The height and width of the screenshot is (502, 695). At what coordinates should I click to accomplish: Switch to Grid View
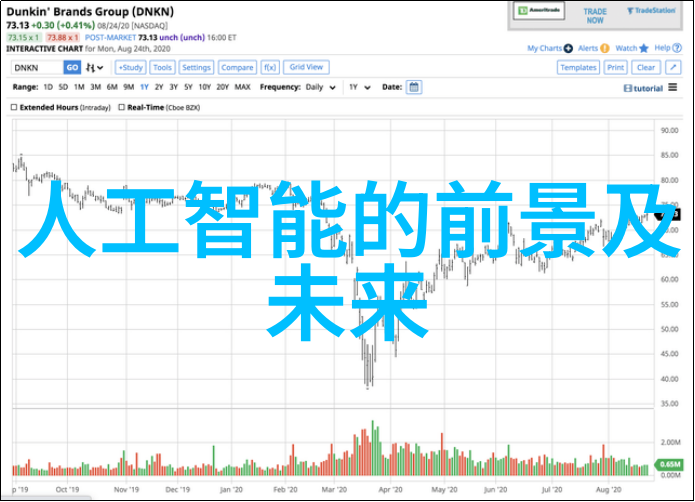tap(306, 67)
